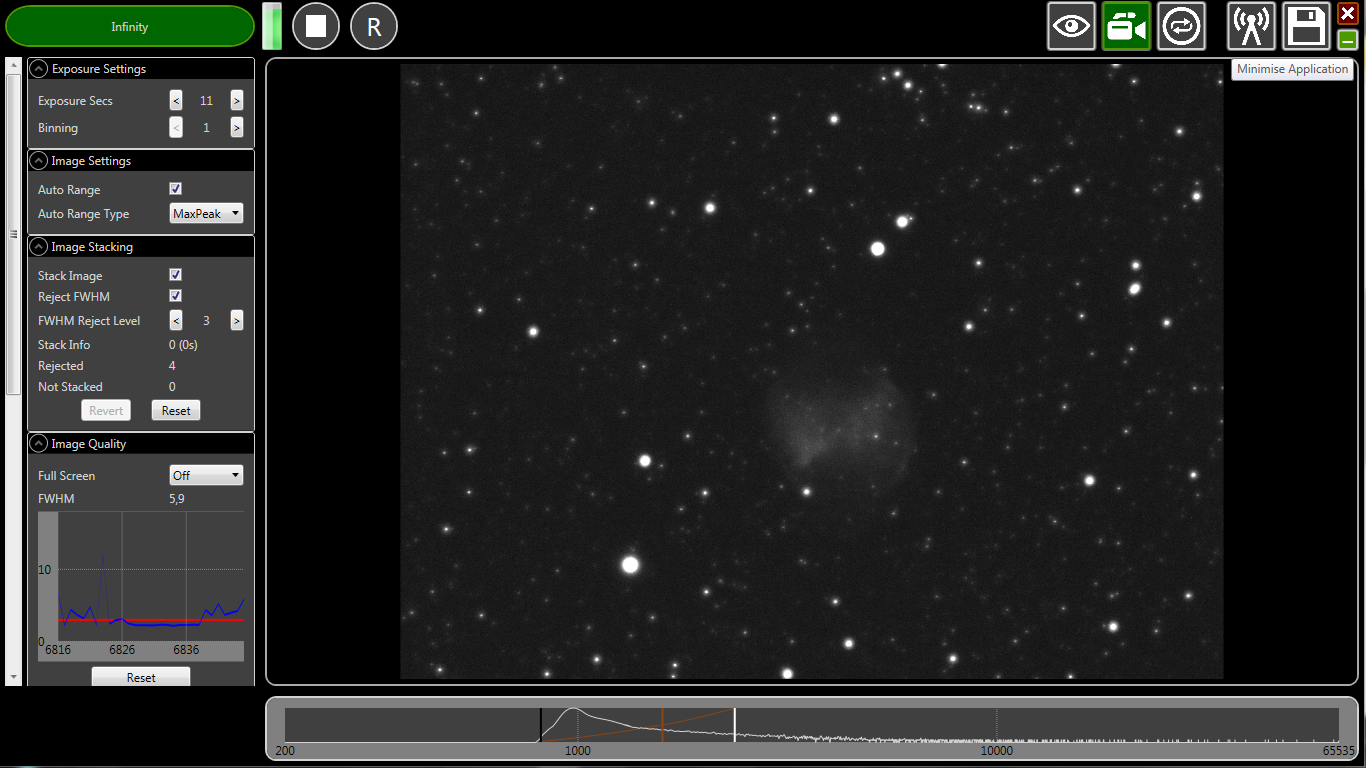Click the R reset icon near the stop button
The image size is (1366, 768).
[373, 25]
